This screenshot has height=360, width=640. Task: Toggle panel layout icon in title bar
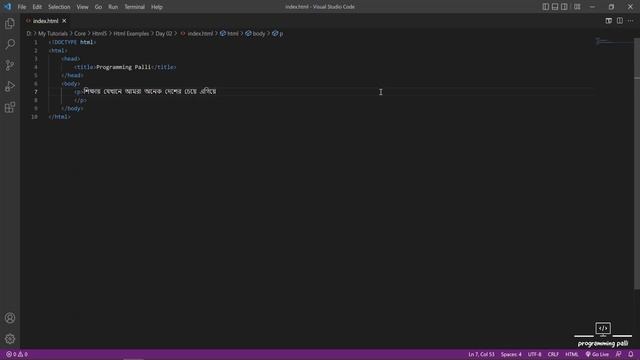pos(555,7)
